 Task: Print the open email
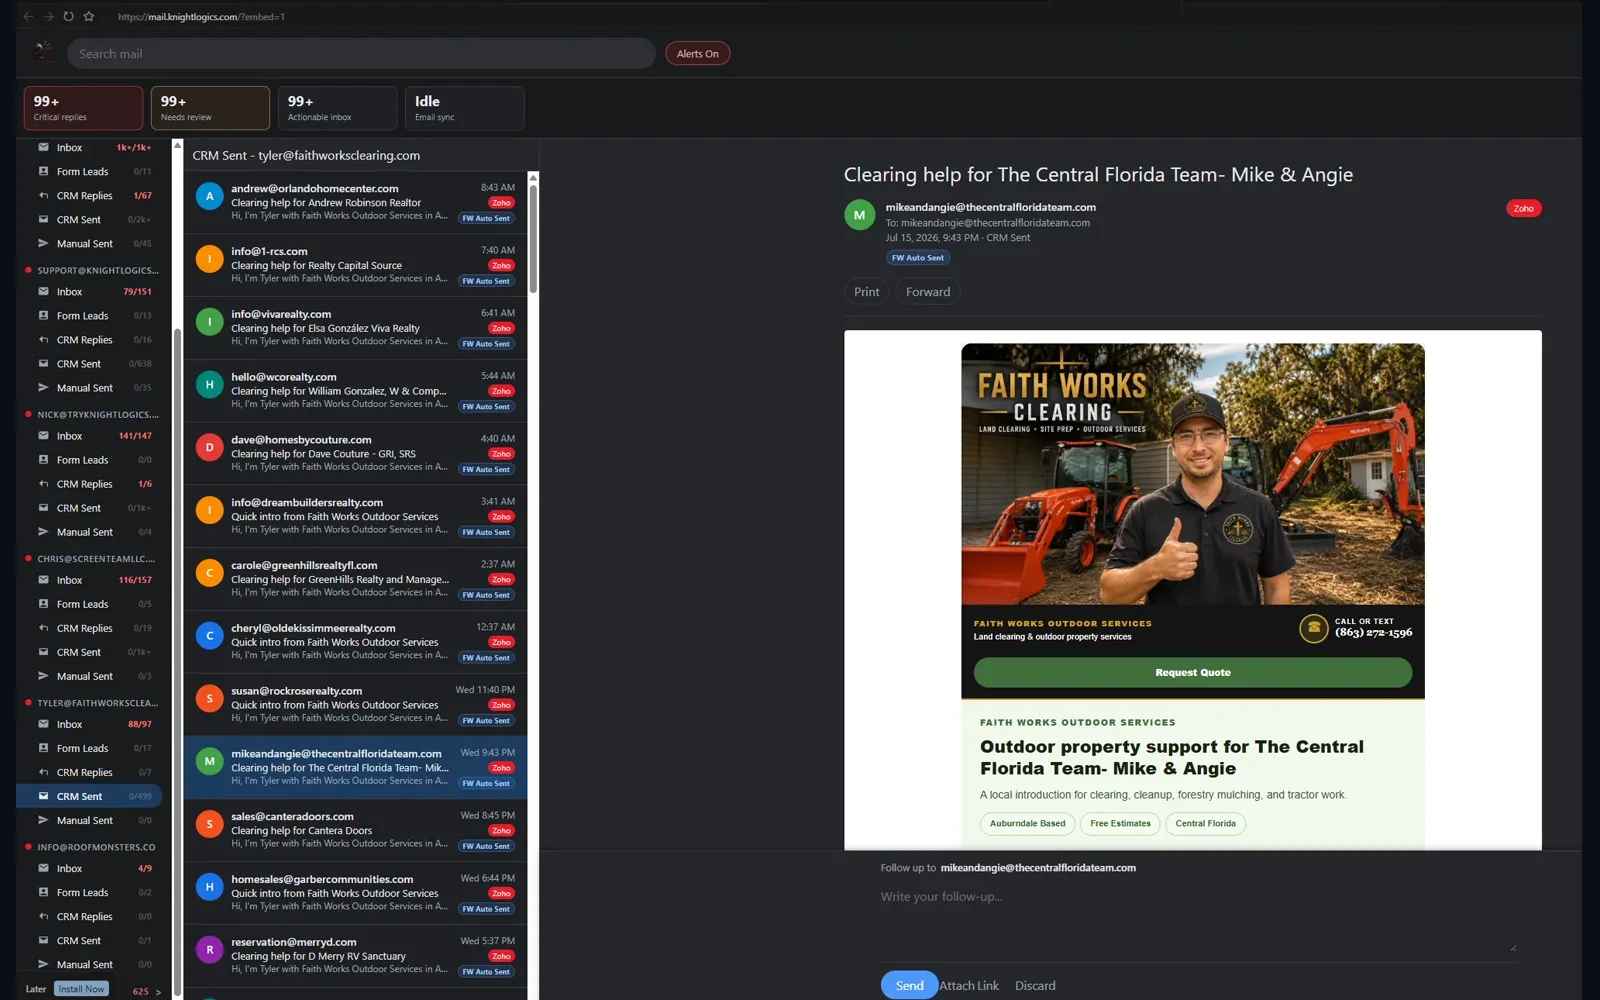click(x=867, y=292)
